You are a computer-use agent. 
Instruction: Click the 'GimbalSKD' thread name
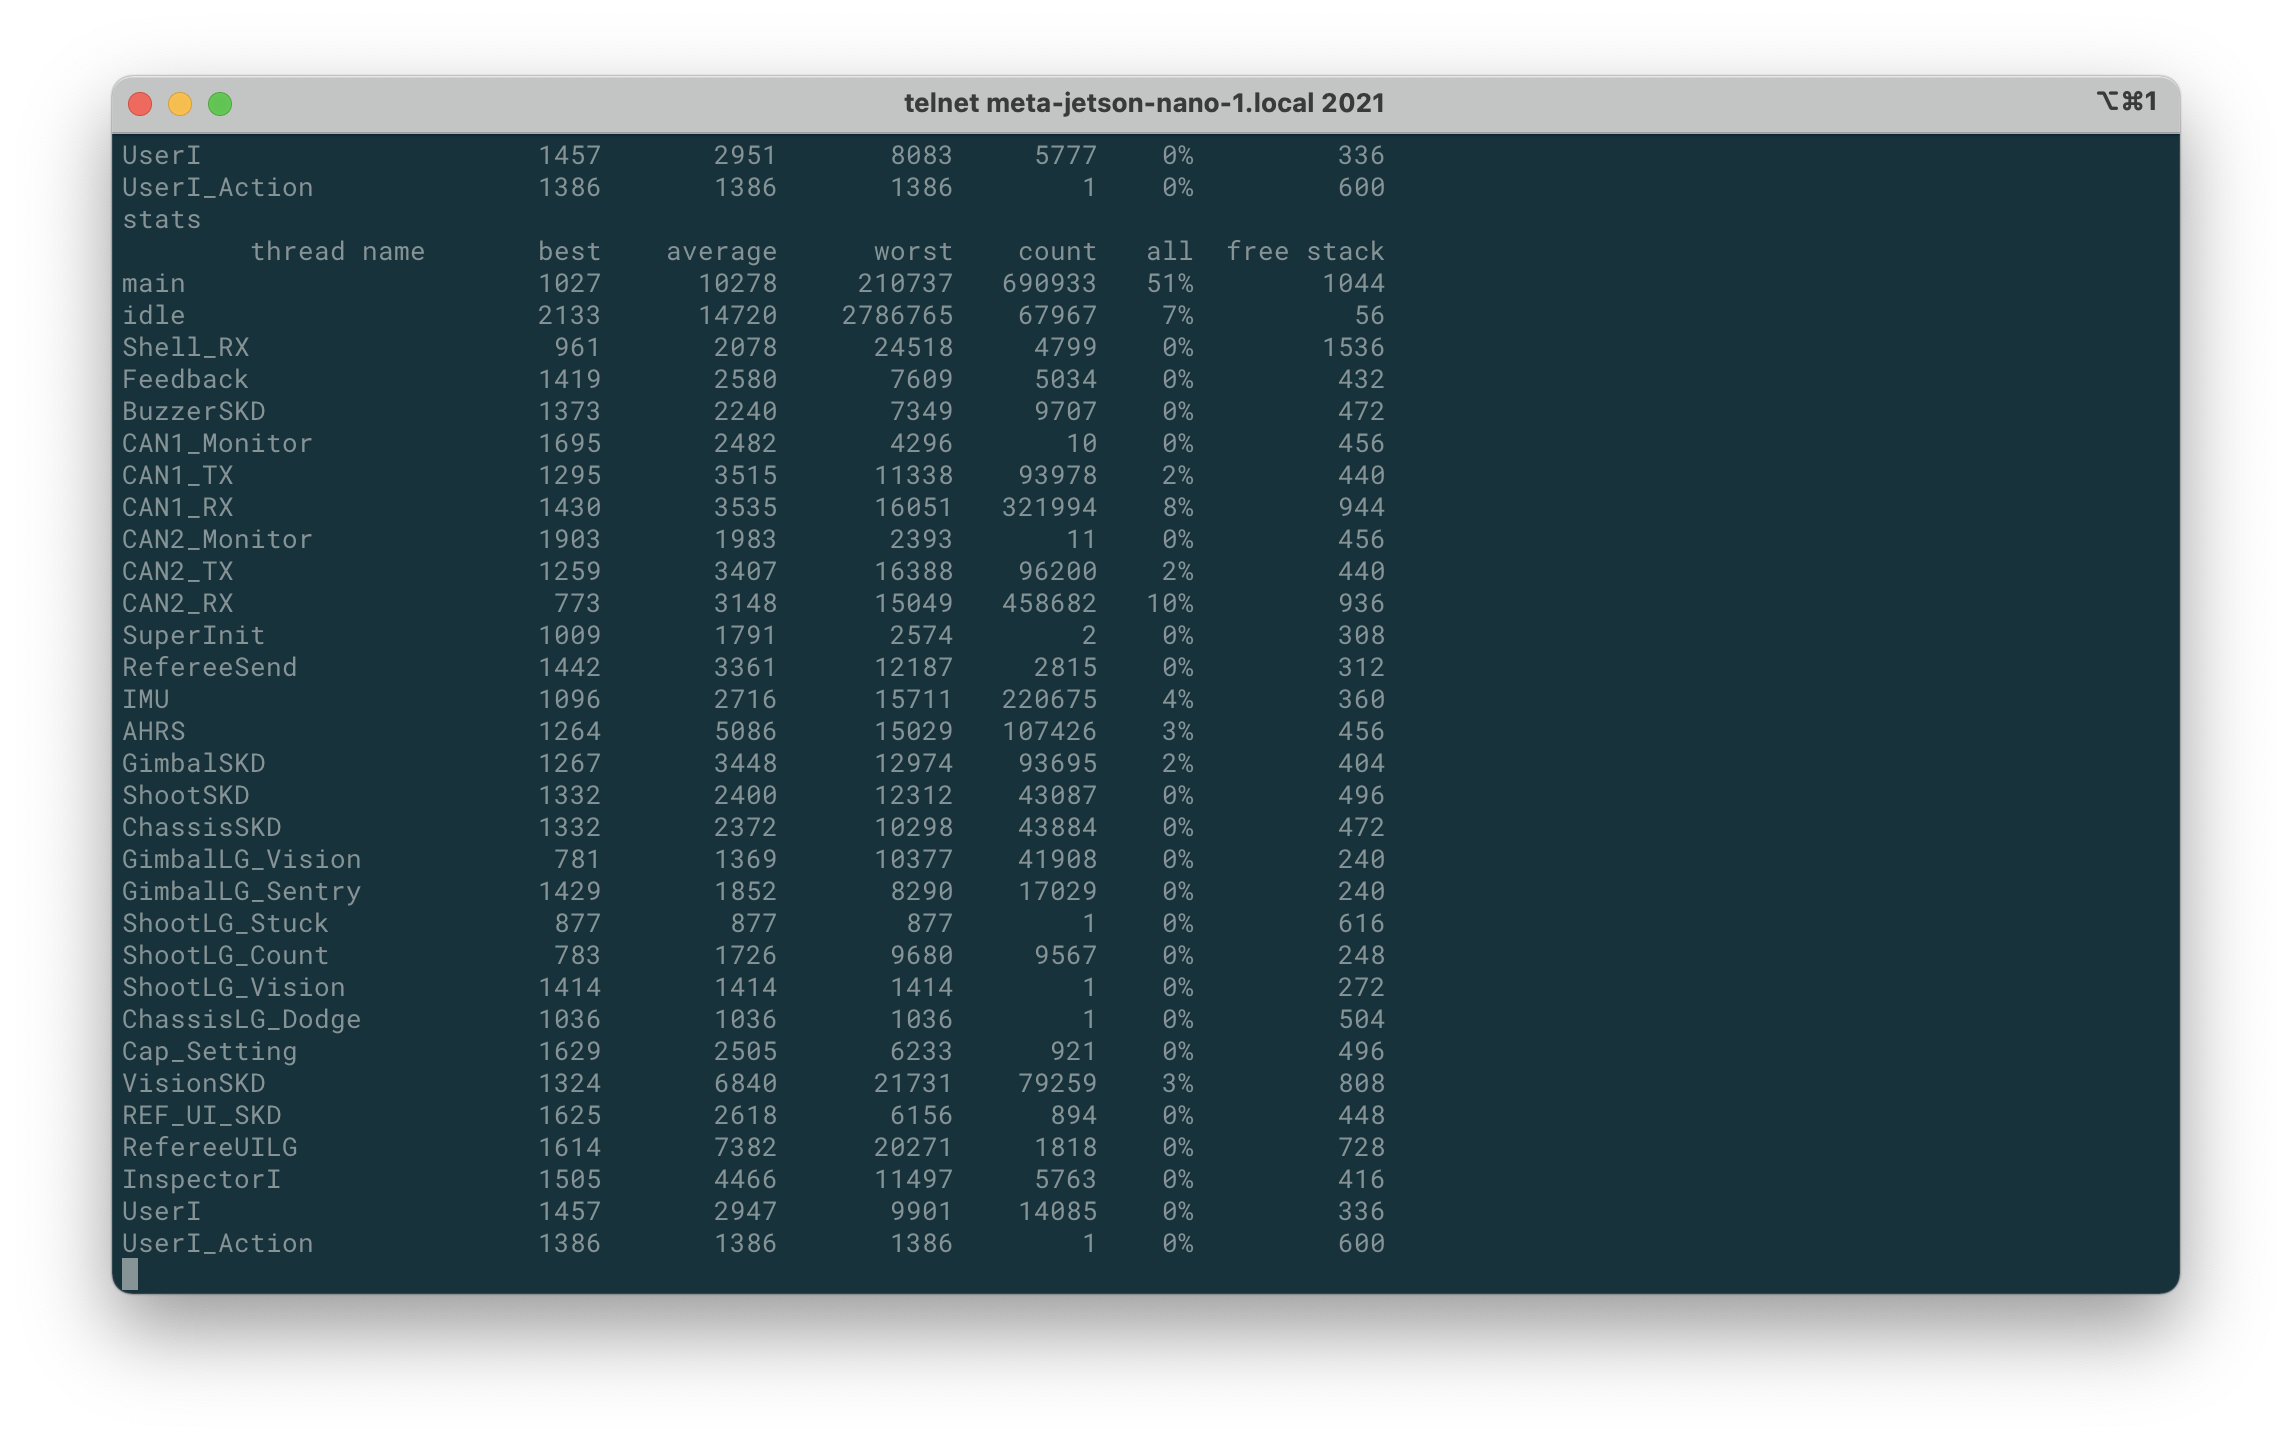tap(194, 763)
